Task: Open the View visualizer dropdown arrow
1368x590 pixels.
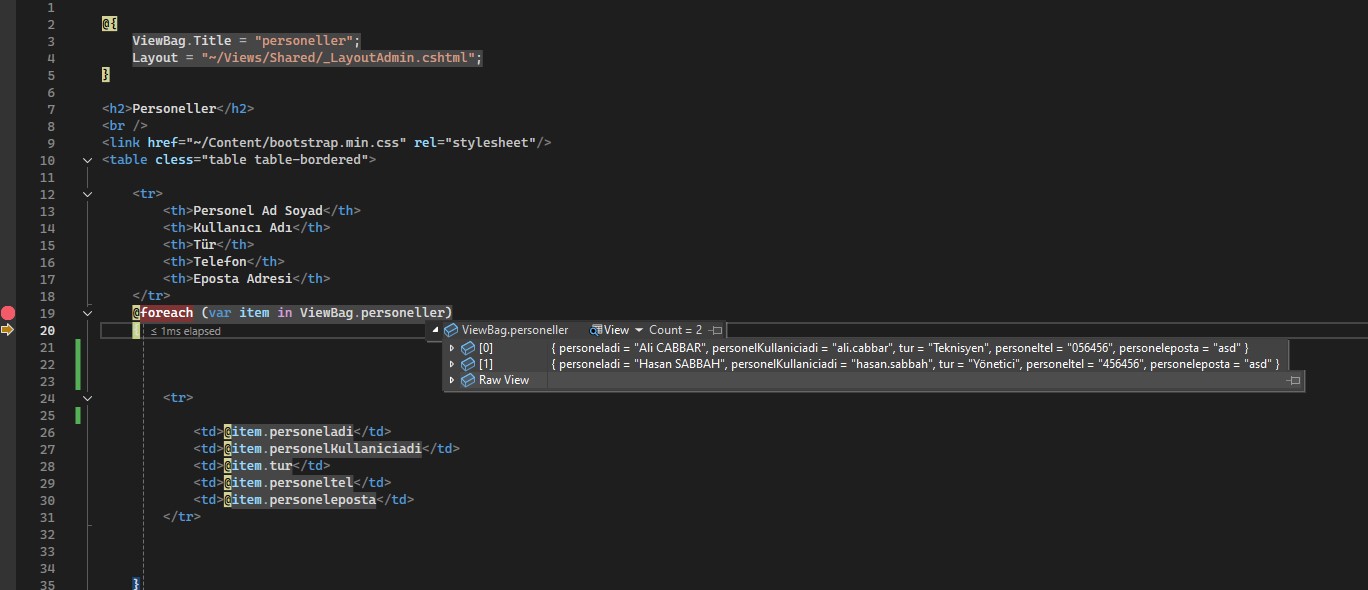Action: pos(639,330)
